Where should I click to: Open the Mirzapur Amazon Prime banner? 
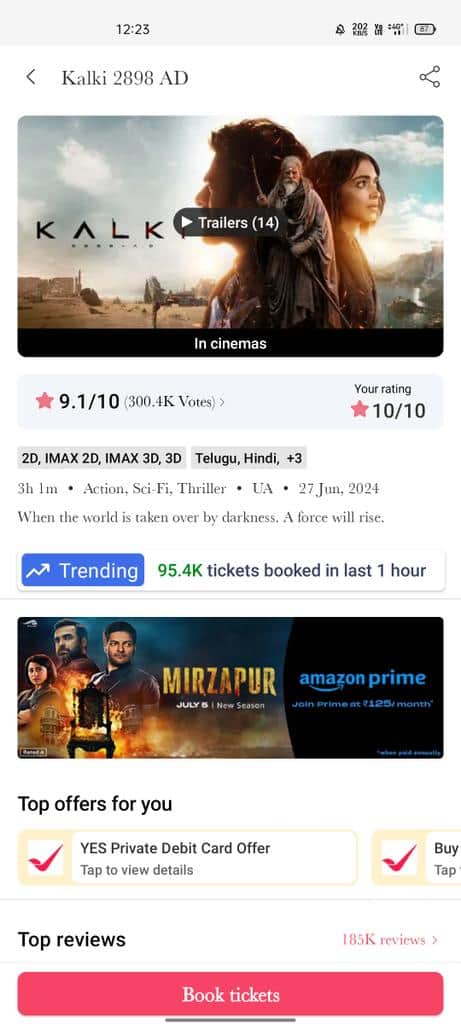(230, 688)
